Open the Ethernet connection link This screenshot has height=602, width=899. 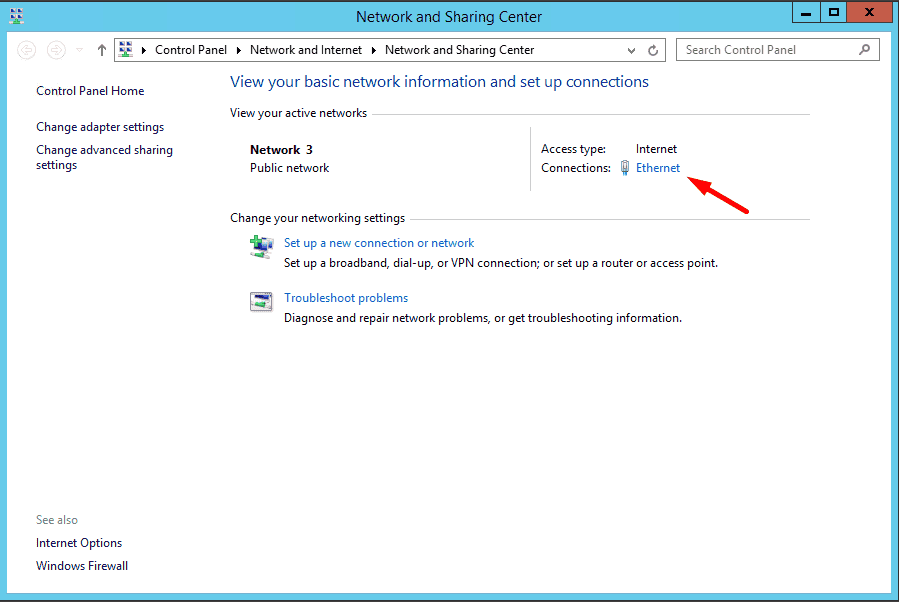point(658,168)
